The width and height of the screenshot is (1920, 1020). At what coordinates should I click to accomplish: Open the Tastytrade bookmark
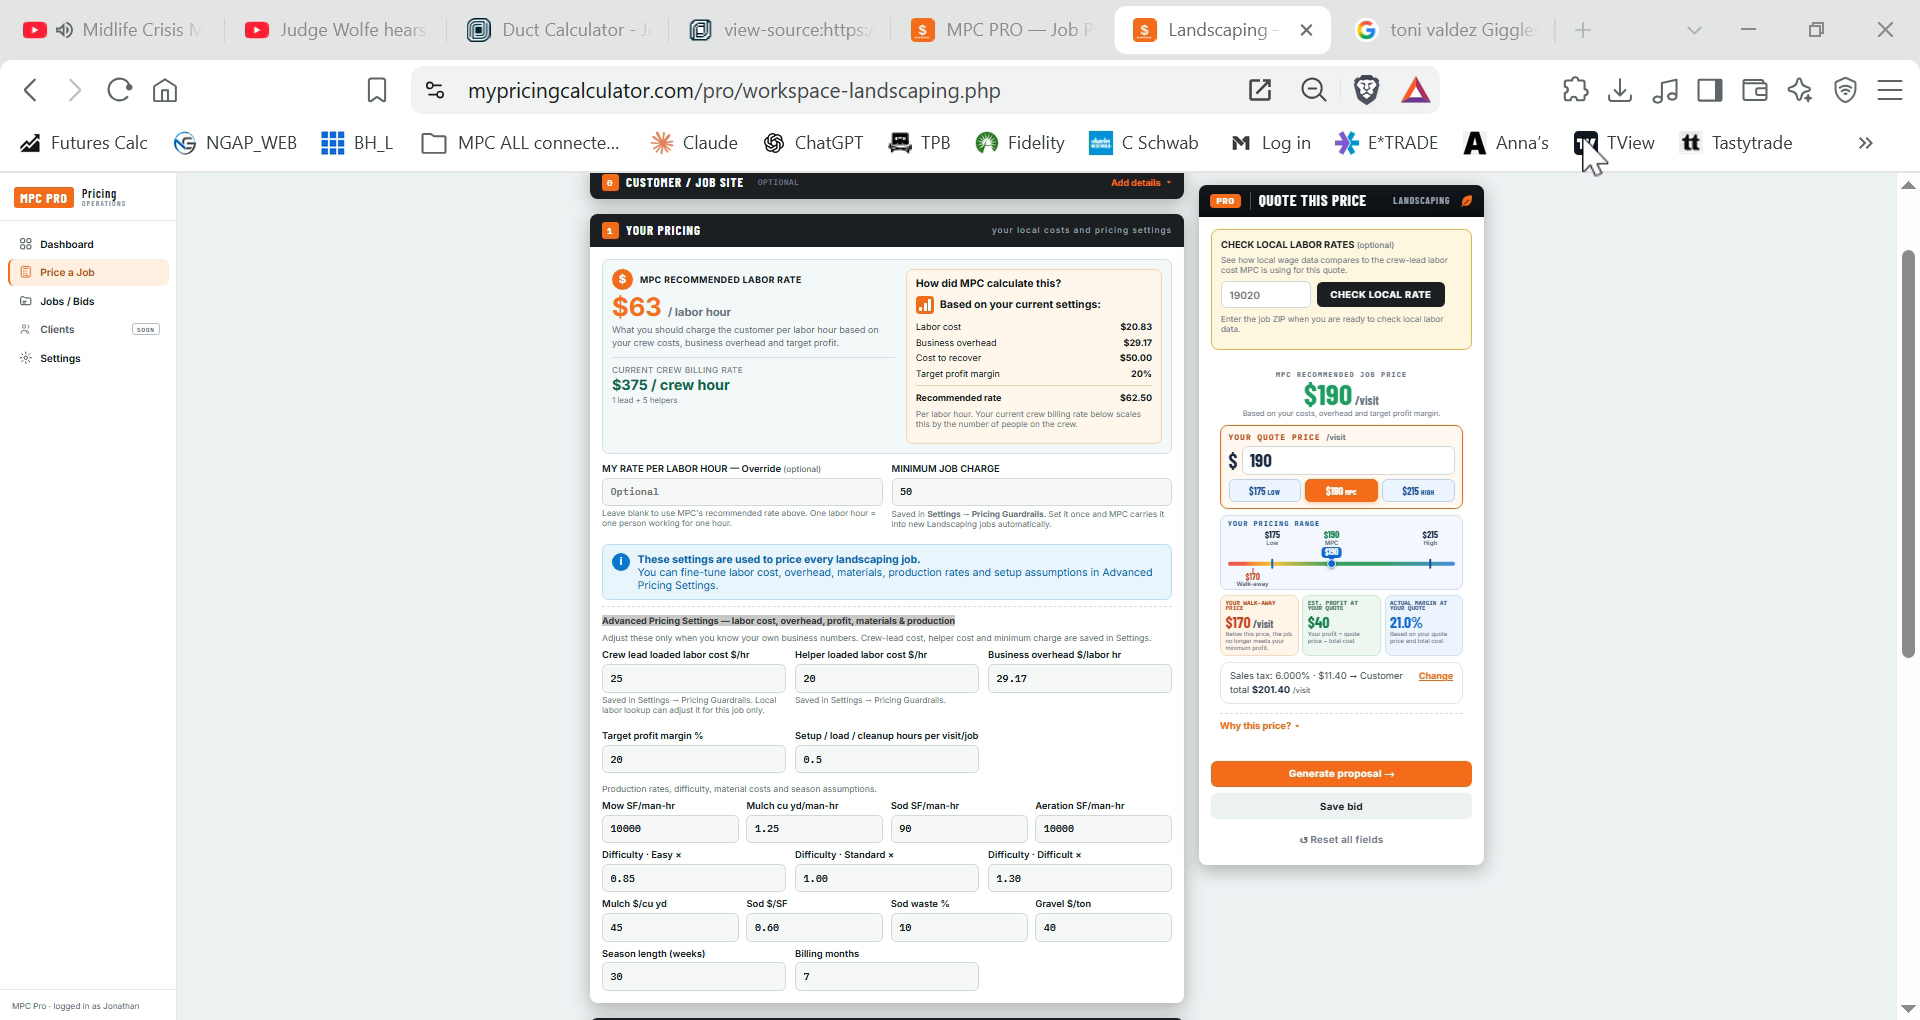click(x=1736, y=143)
